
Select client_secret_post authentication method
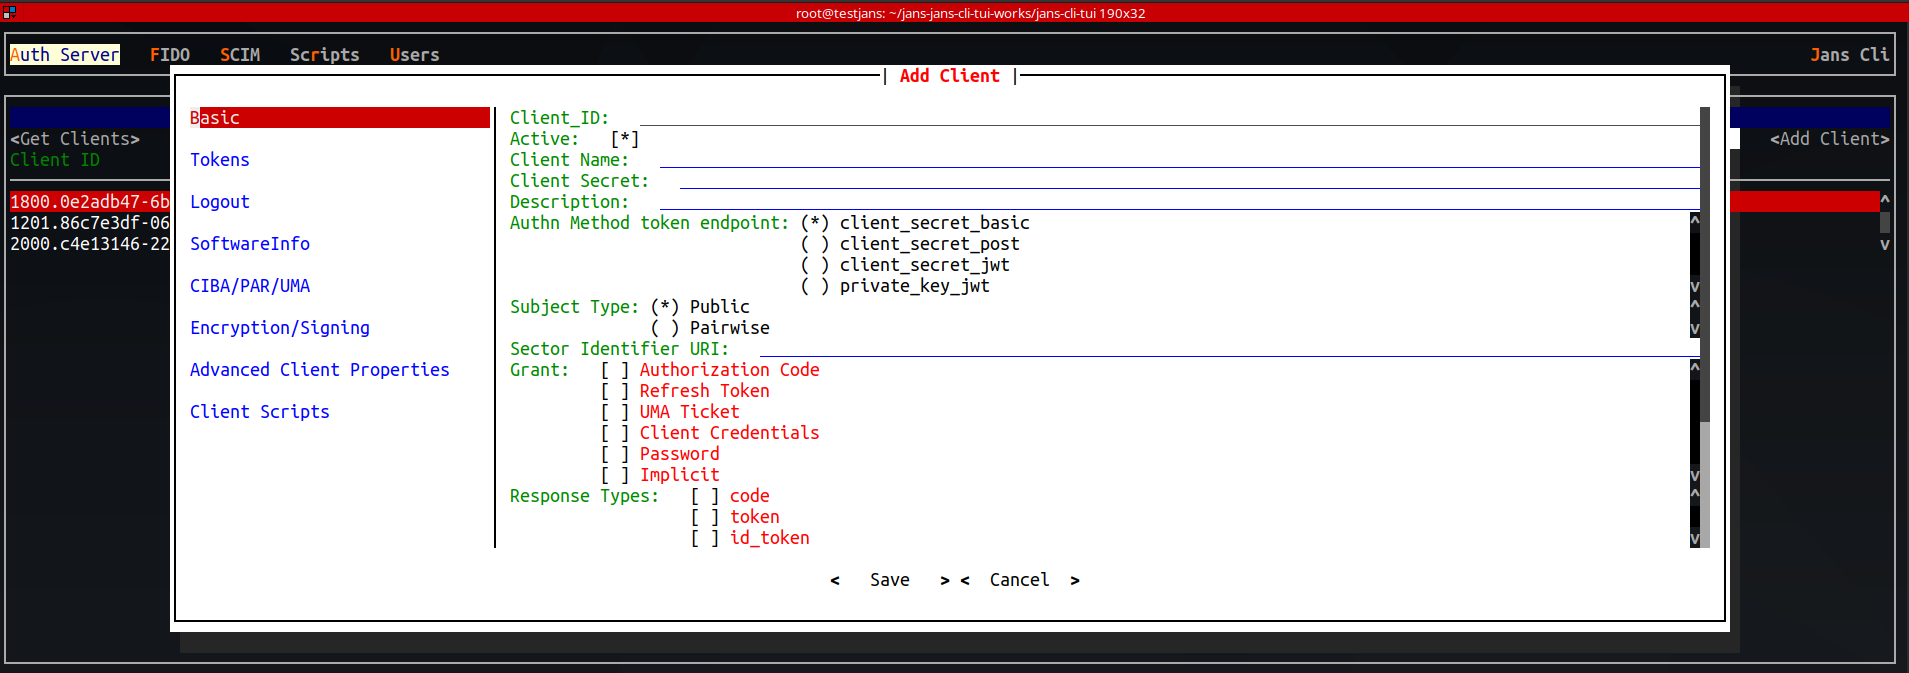(815, 244)
